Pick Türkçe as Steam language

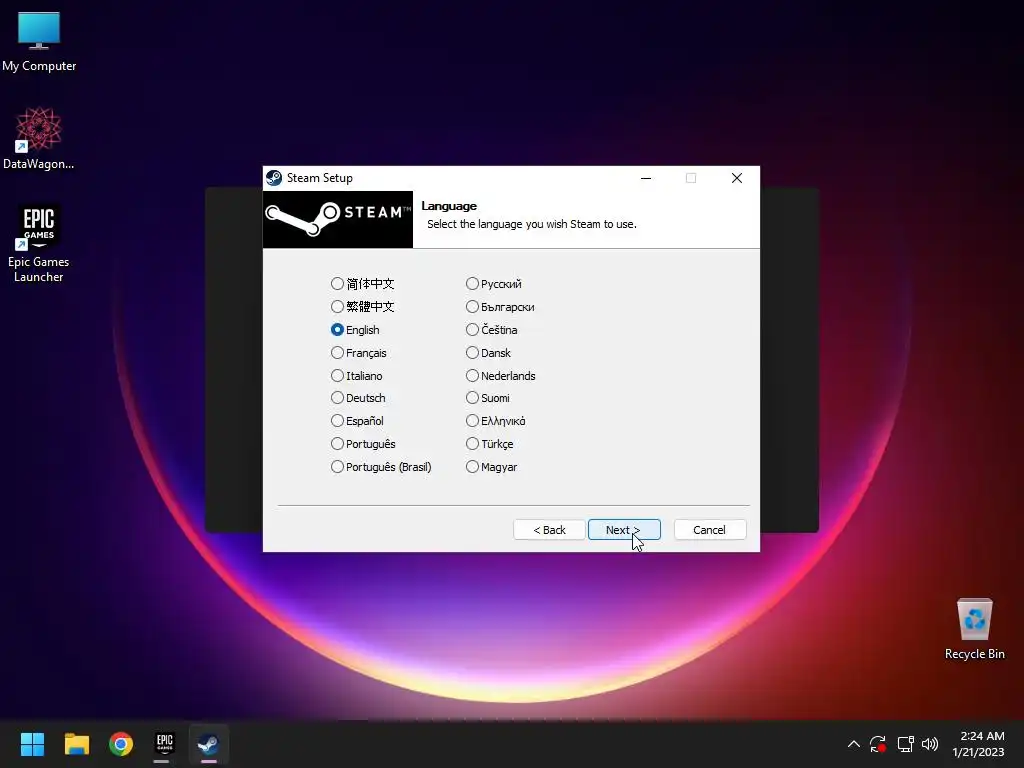click(x=490, y=443)
